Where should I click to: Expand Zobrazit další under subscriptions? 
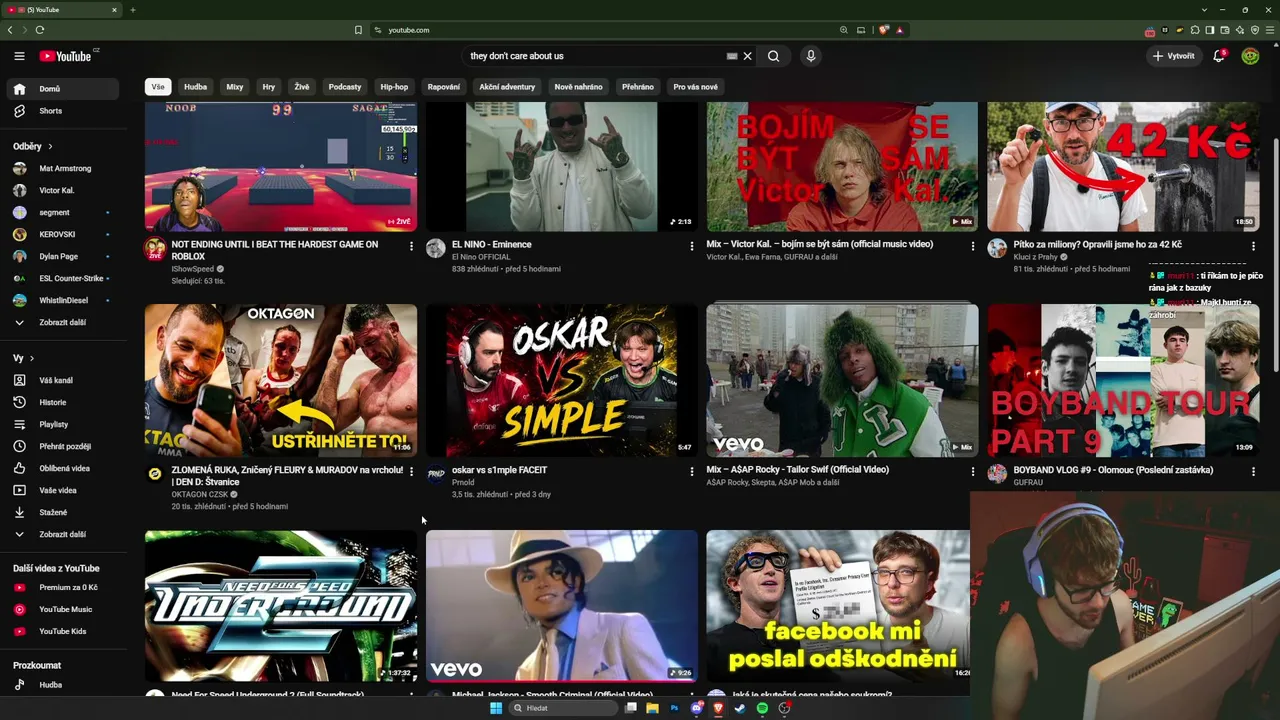(62, 322)
